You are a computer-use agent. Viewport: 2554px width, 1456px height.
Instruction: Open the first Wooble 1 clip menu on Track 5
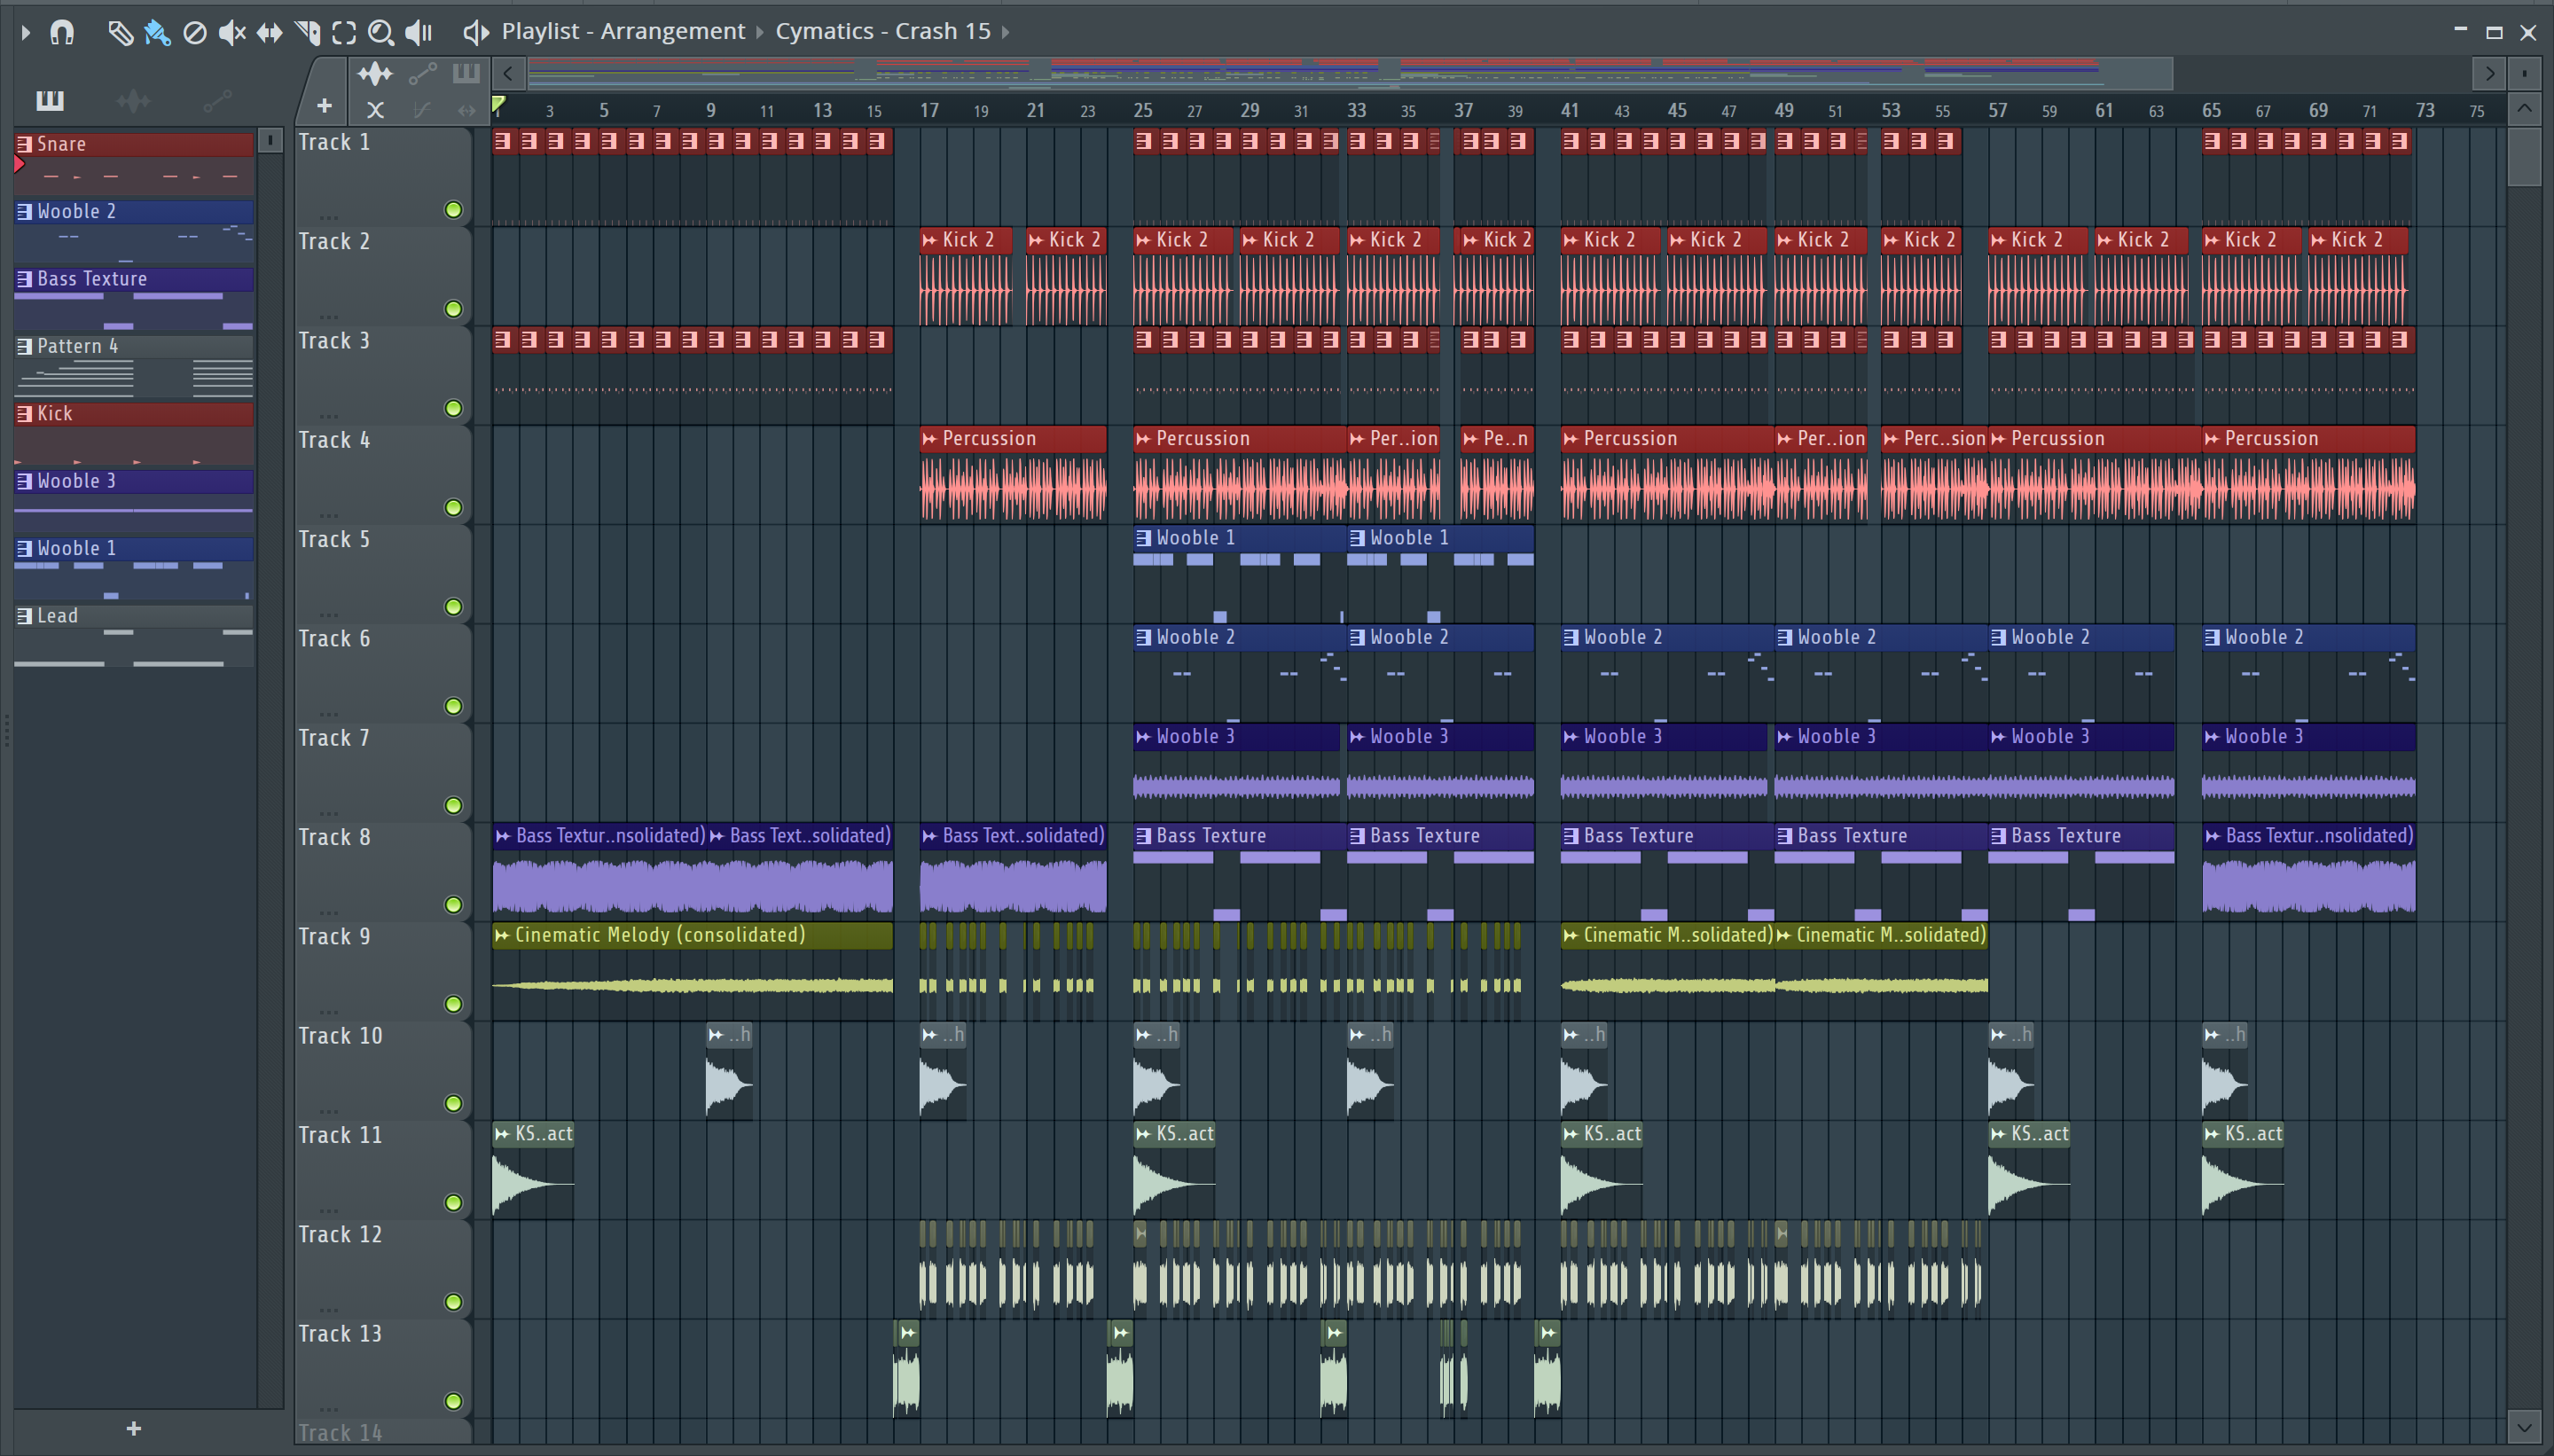pos(1144,538)
